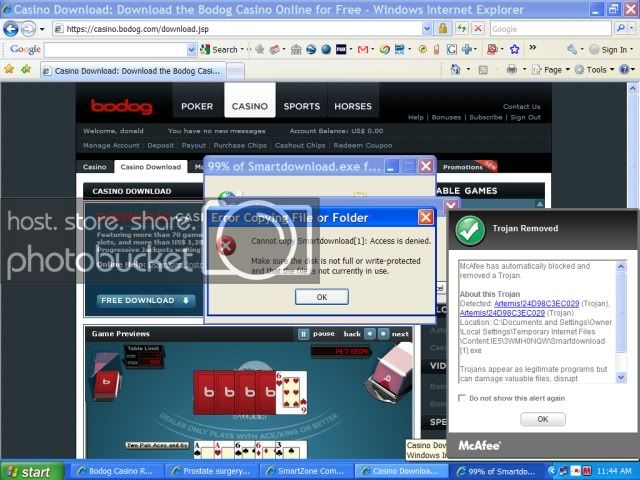Pause the Game Previews slideshow
This screenshot has width=640, height=480.
click(x=303, y=334)
